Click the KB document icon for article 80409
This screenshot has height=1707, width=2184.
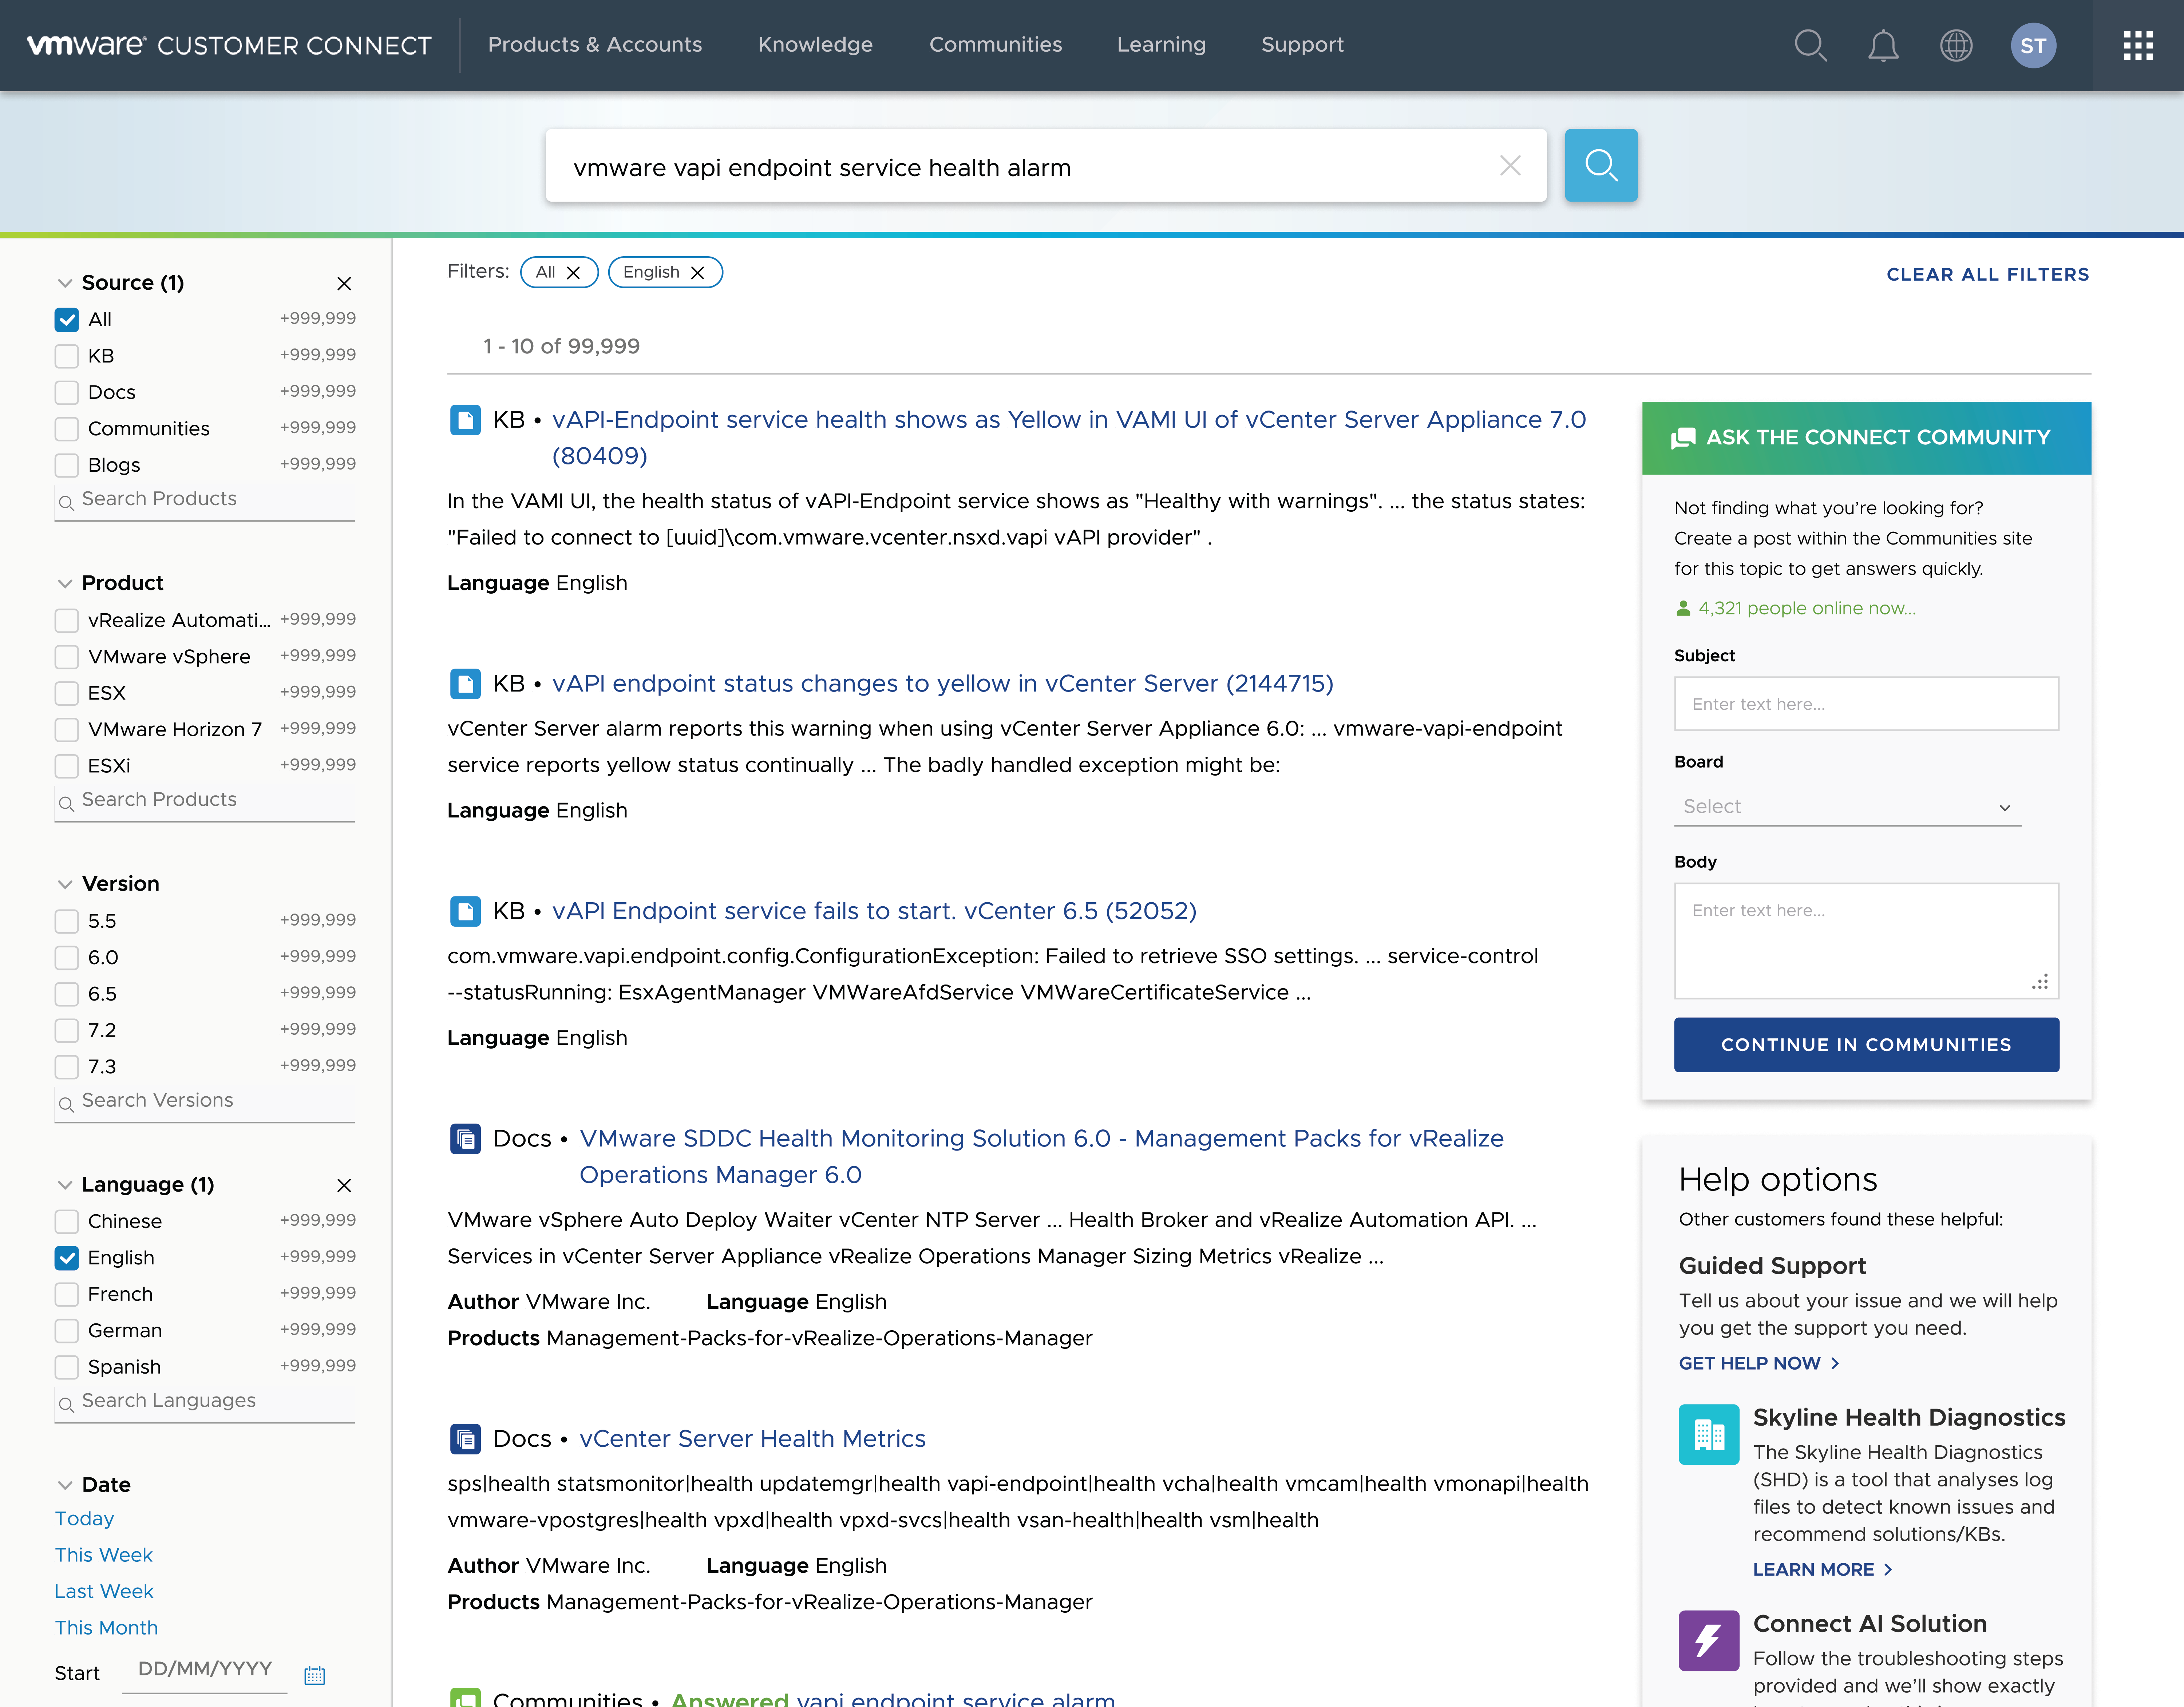465,420
